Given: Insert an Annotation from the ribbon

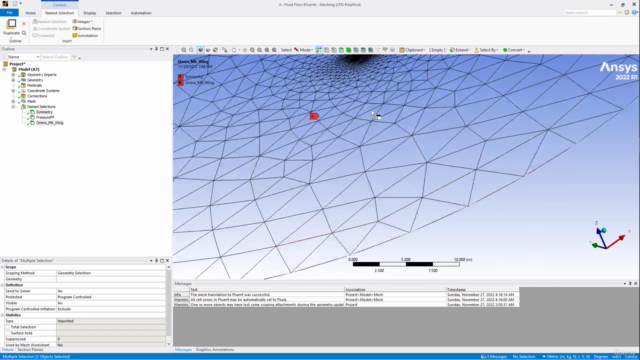Looking at the screenshot, I should pos(85,36).
